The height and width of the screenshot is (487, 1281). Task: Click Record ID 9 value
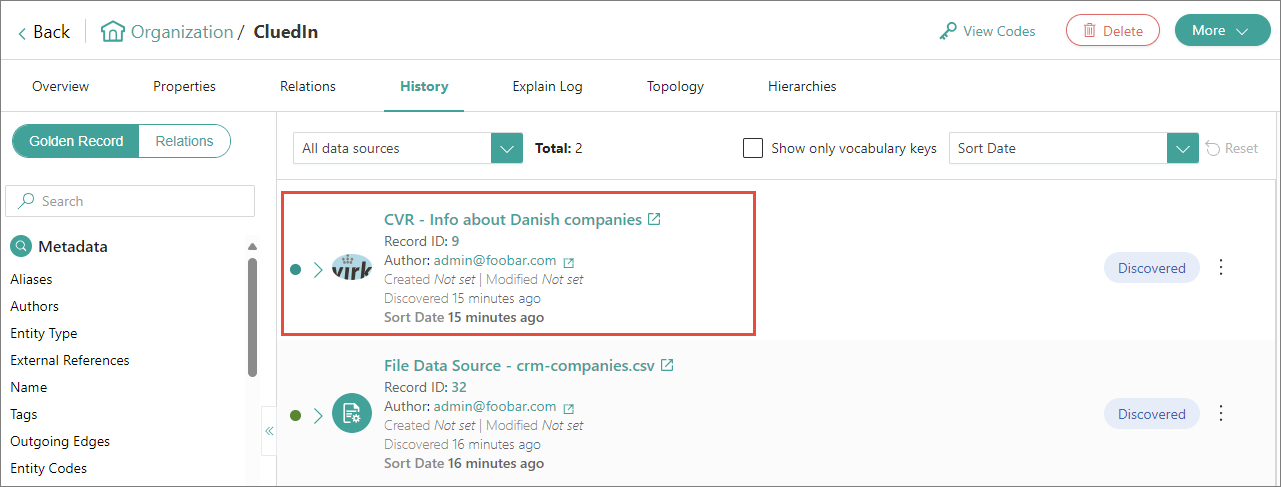455,241
